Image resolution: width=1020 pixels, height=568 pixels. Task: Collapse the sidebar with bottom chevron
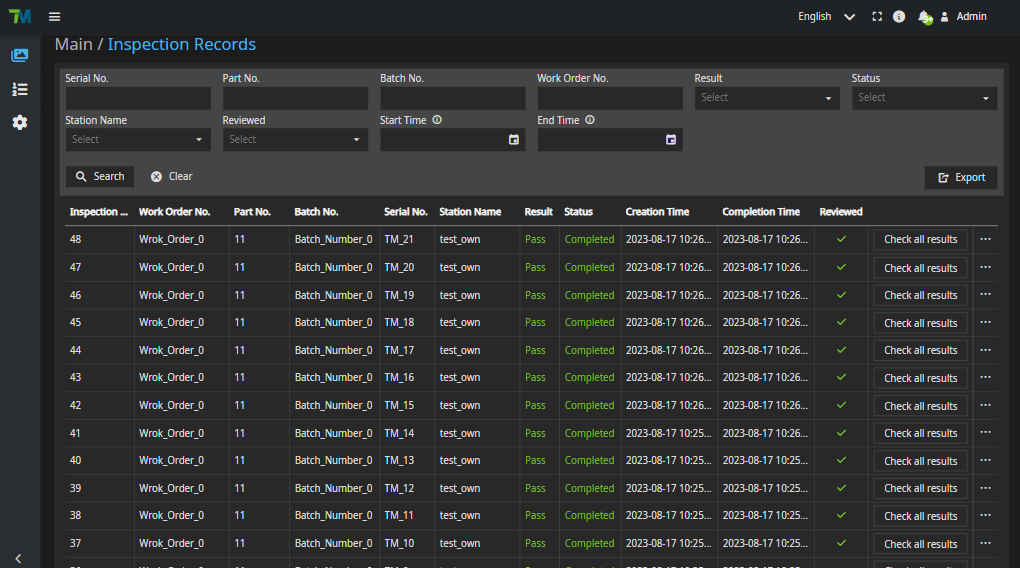[18, 558]
